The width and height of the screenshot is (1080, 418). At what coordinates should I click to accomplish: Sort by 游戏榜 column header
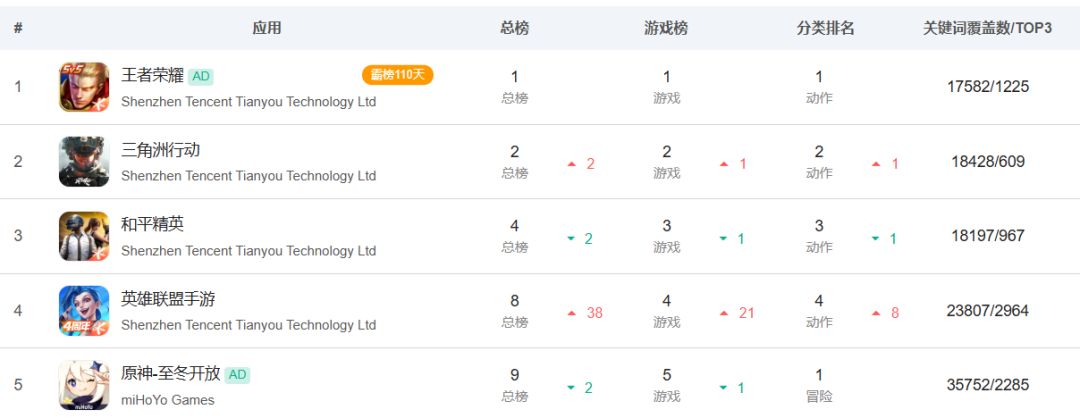pyautogui.click(x=666, y=28)
